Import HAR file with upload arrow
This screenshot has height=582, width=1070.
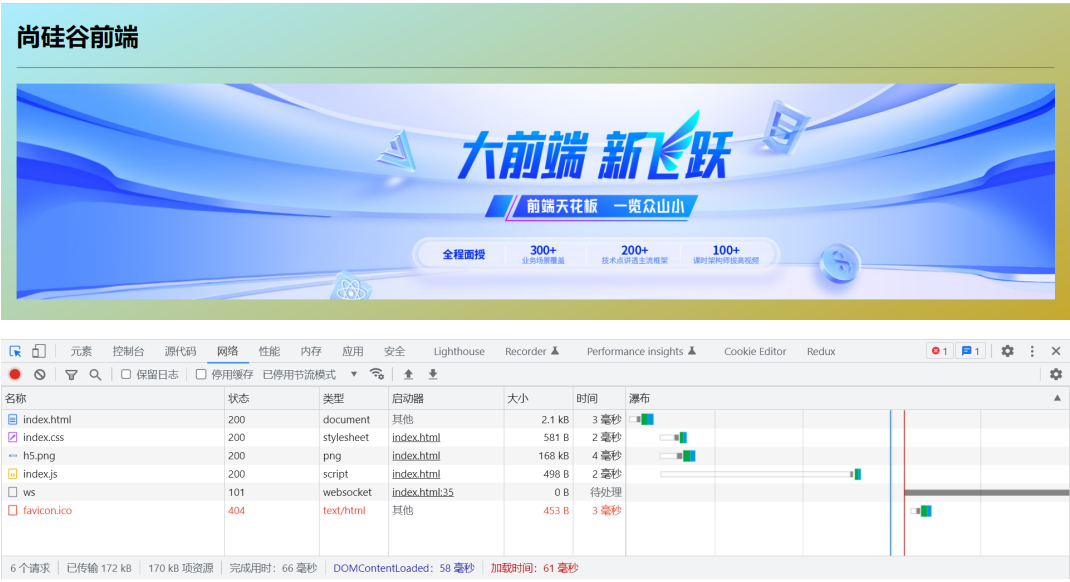[408, 374]
